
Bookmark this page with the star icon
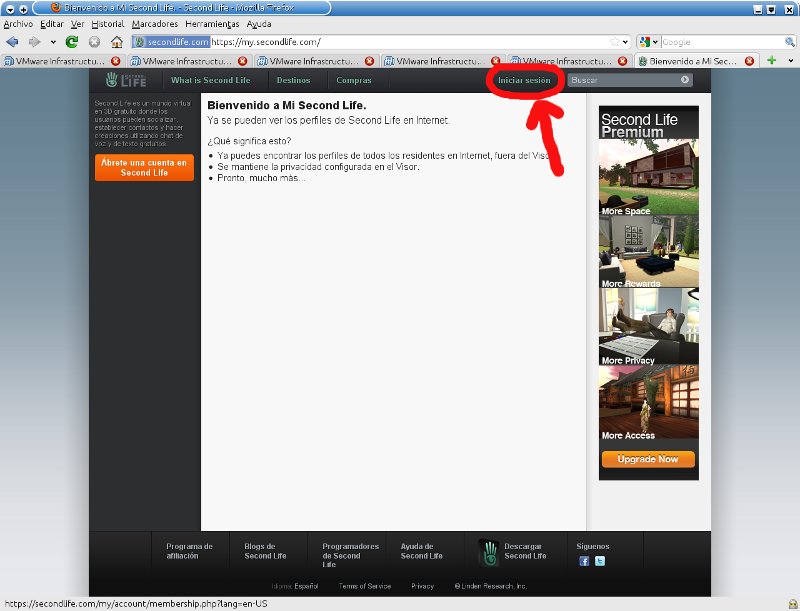pos(615,42)
